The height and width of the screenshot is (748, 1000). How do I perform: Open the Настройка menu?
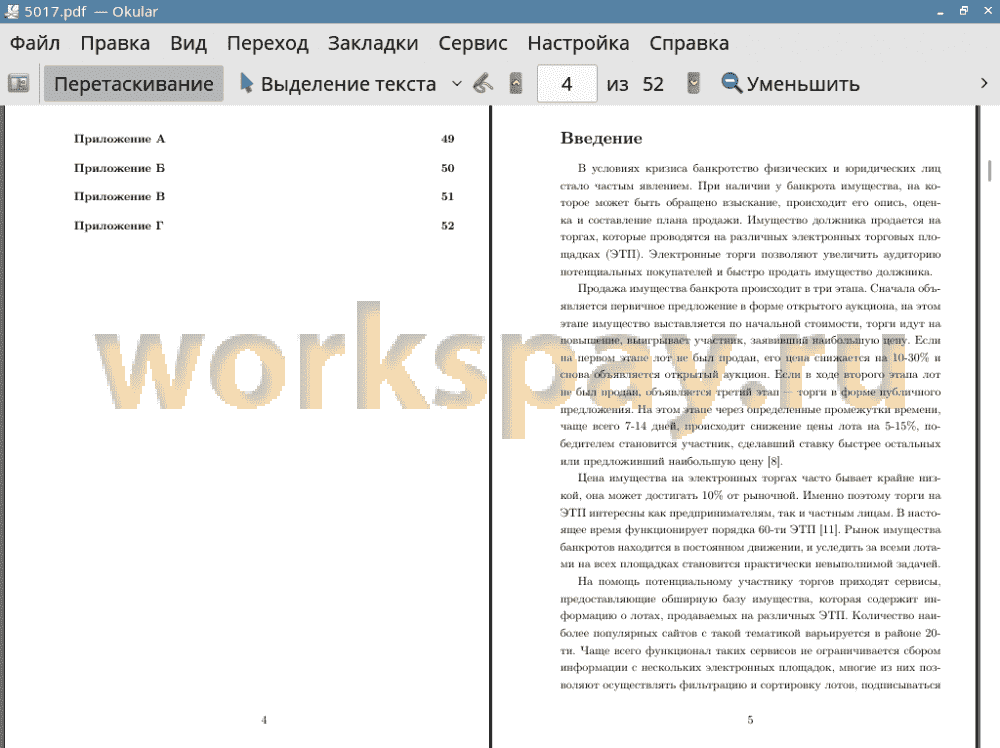pos(578,43)
